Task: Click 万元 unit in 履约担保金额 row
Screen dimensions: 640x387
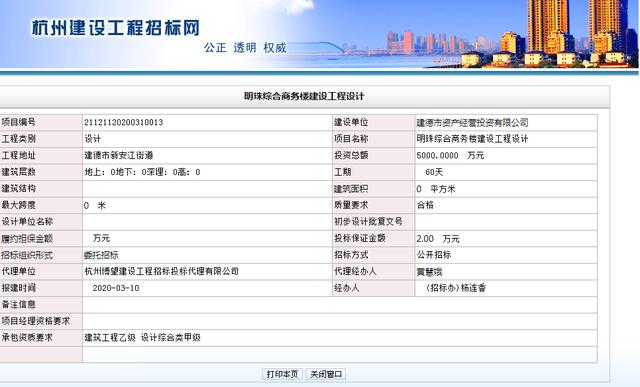Action: [101, 238]
